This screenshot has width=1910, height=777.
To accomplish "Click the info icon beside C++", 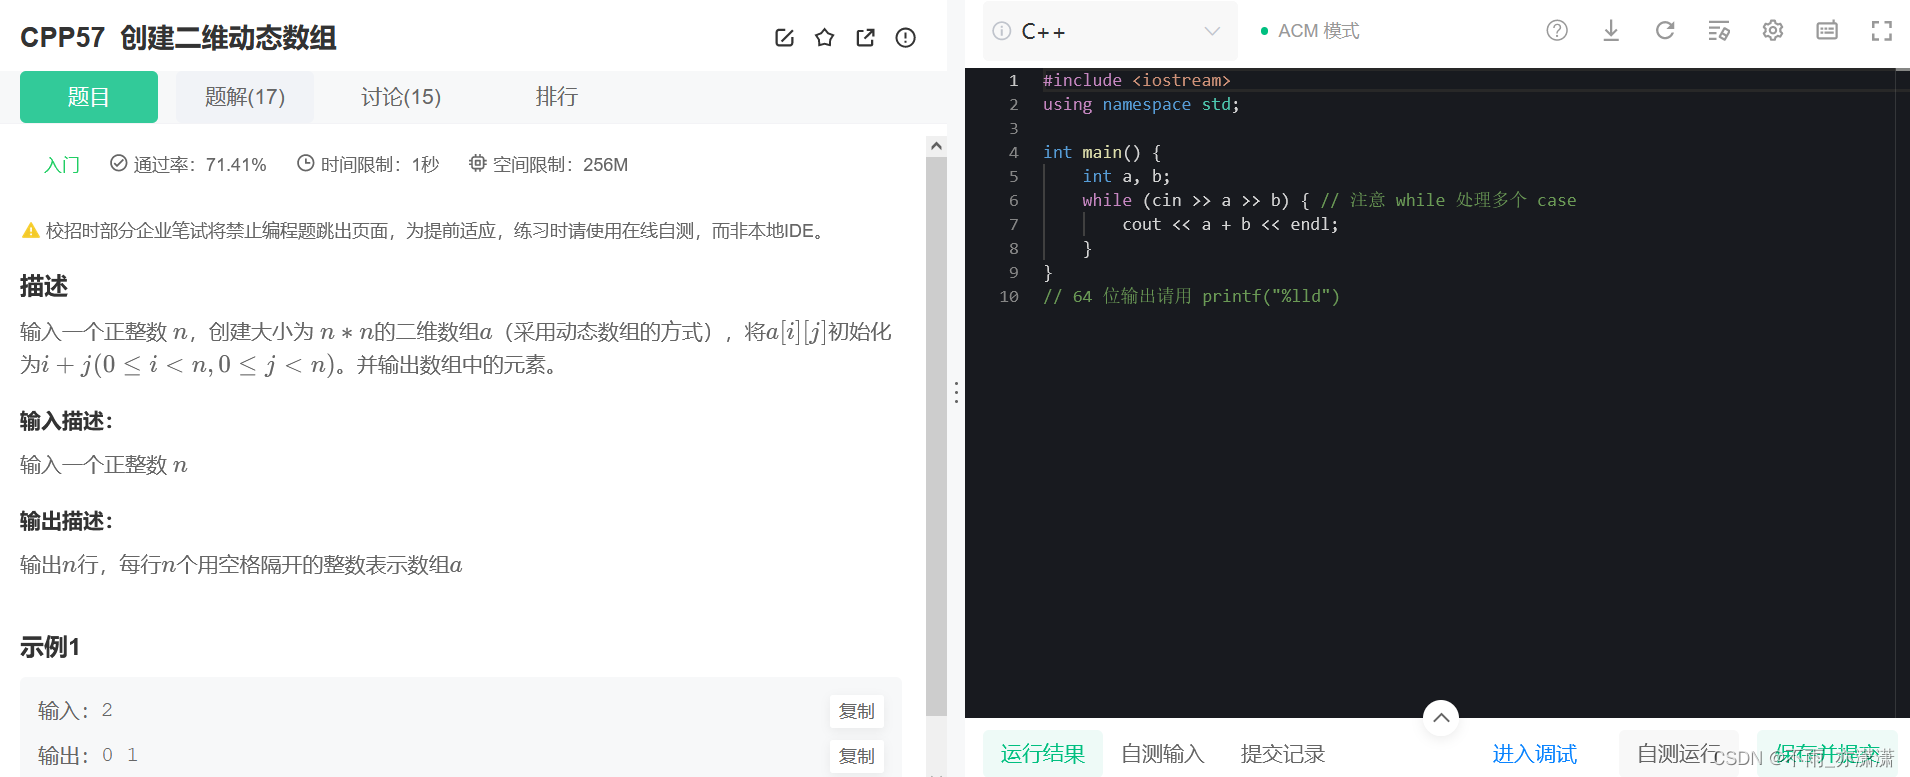I will [x=1001, y=31].
